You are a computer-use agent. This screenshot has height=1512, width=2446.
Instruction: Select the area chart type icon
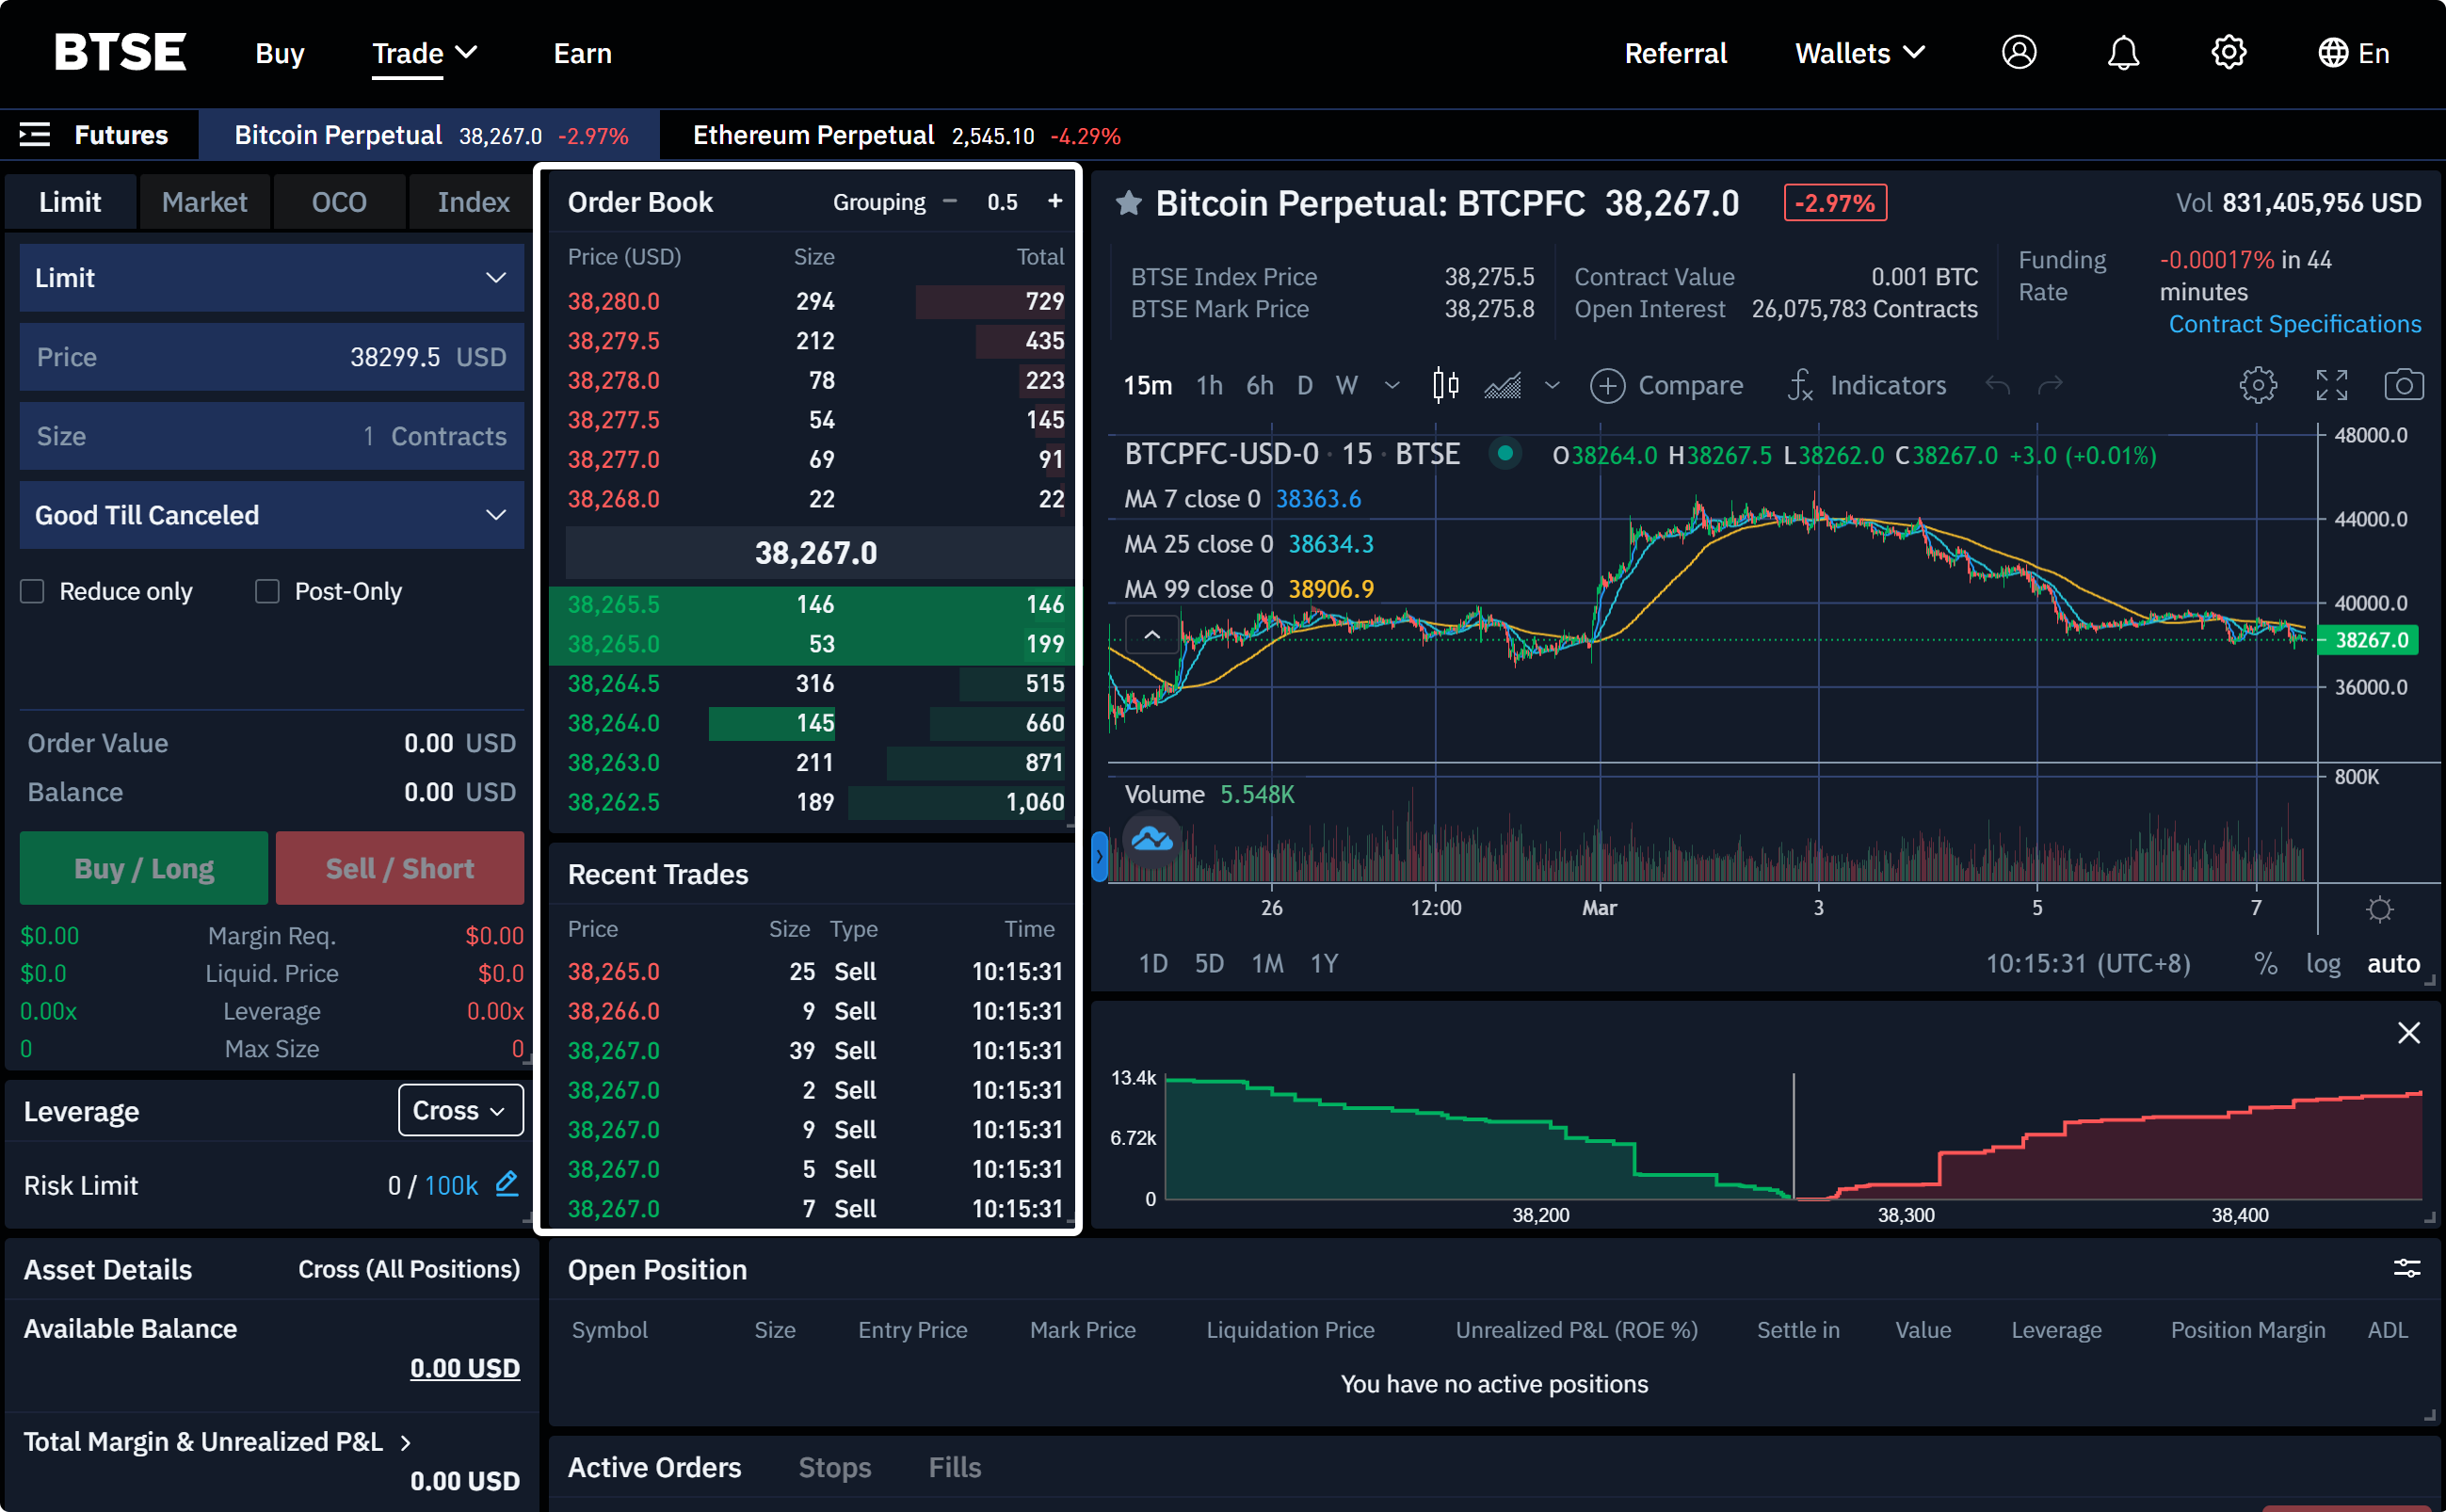tap(1502, 385)
